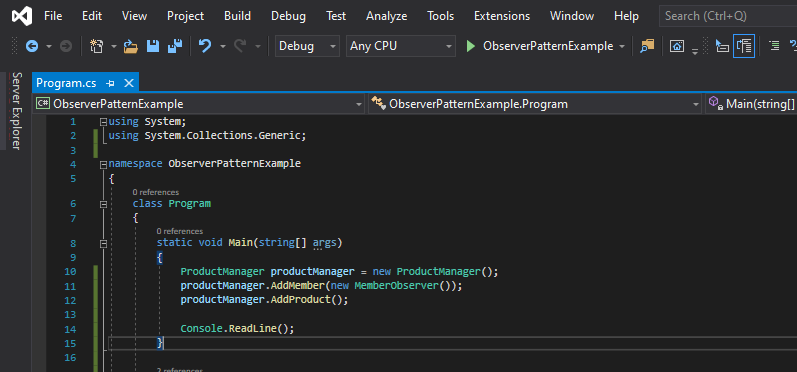
Task: Click the Open File folder icon
Action: (x=131, y=47)
